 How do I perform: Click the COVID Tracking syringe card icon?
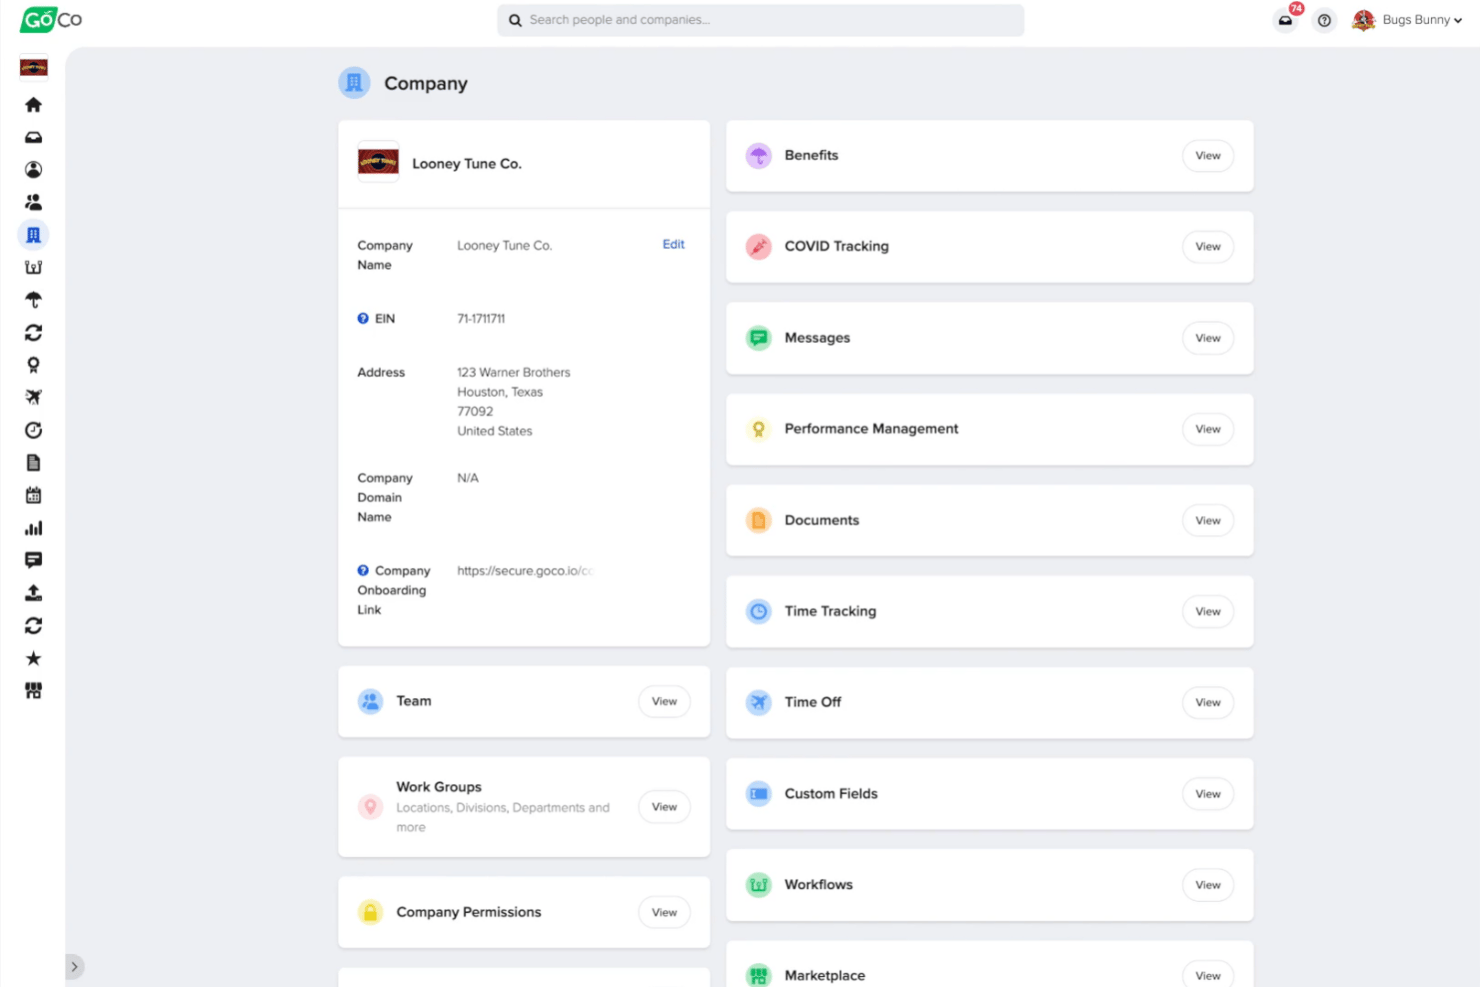[x=759, y=247]
